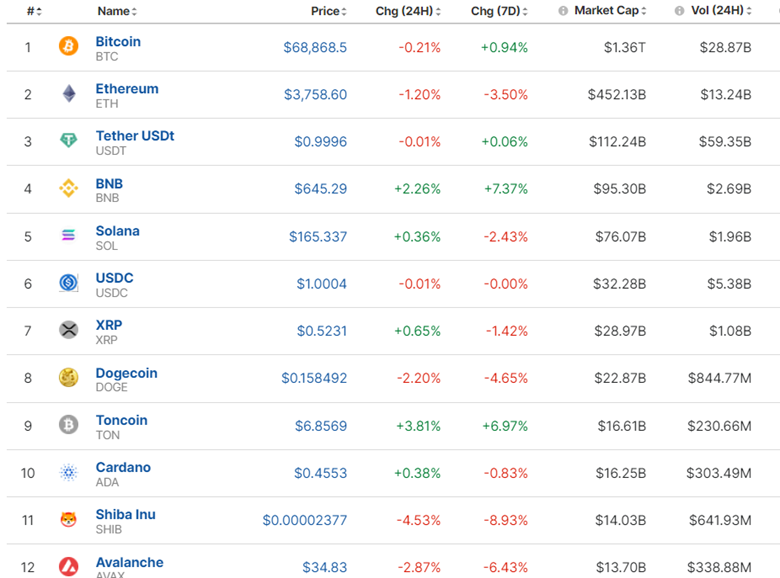
Task: Click the Vol (24H) info icon
Action: [x=679, y=11]
